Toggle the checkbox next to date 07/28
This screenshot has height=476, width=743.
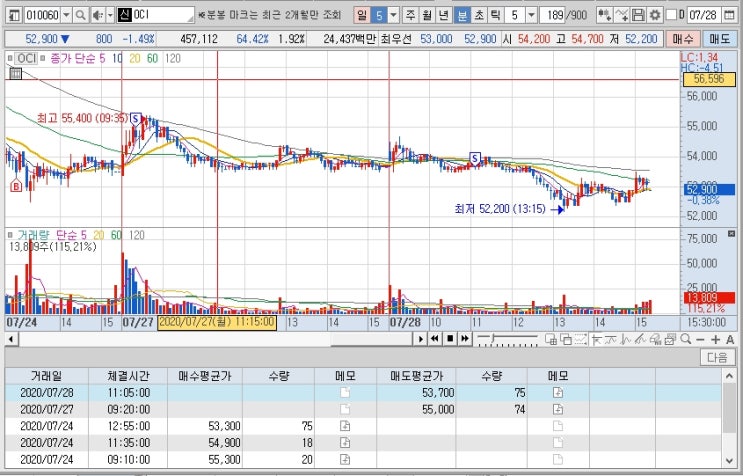[671, 15]
